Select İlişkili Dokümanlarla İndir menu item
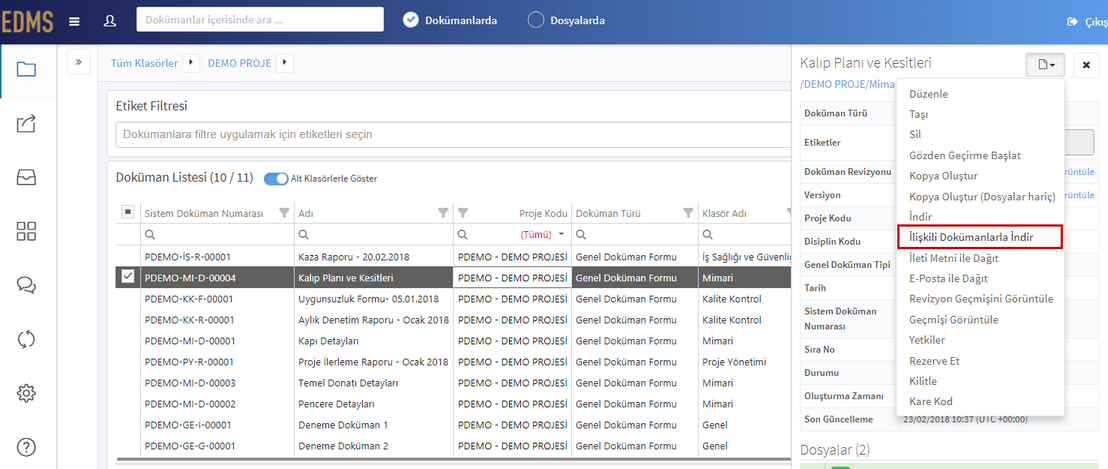Image resolution: width=1108 pixels, height=469 pixels. click(980, 237)
